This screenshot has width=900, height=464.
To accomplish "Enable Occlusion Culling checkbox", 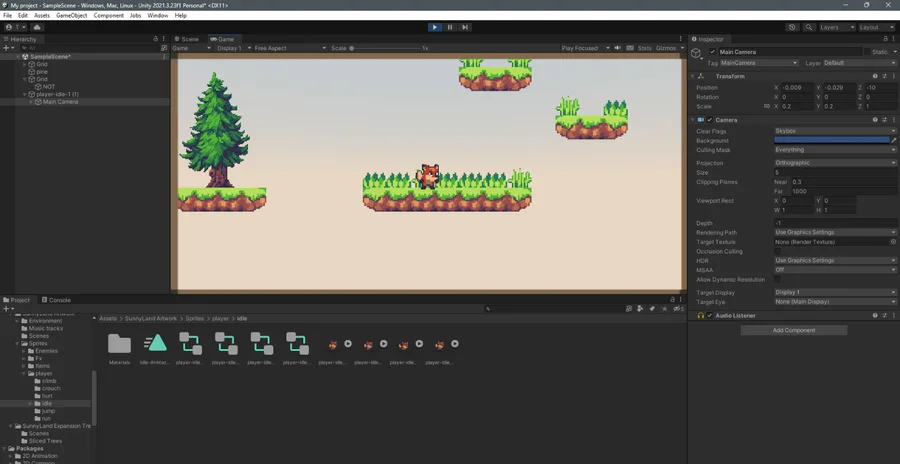I will (778, 251).
